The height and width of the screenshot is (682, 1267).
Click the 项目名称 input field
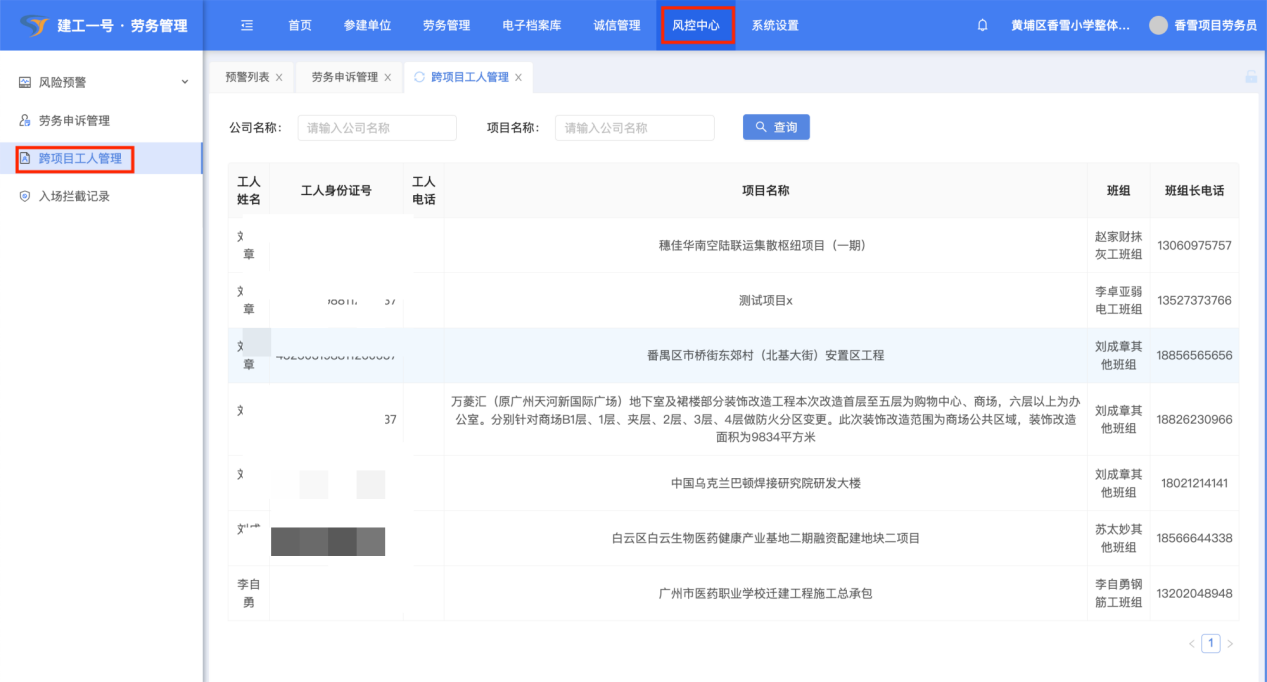click(634, 128)
